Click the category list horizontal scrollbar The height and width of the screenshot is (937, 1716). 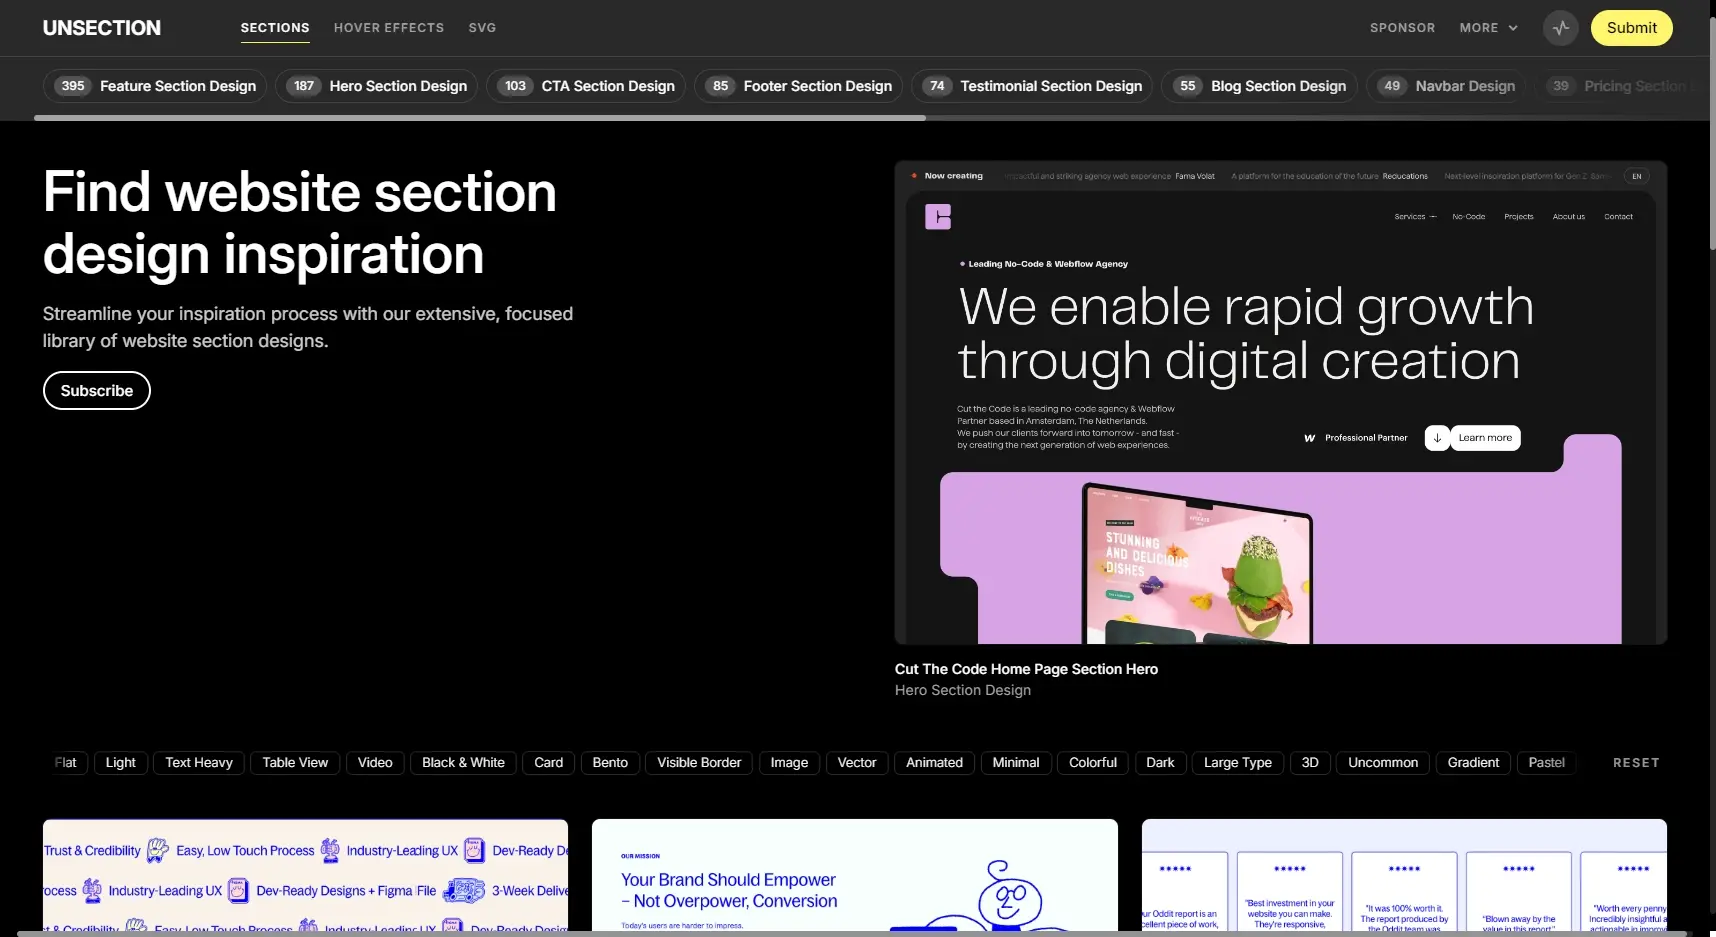pyautogui.click(x=480, y=118)
